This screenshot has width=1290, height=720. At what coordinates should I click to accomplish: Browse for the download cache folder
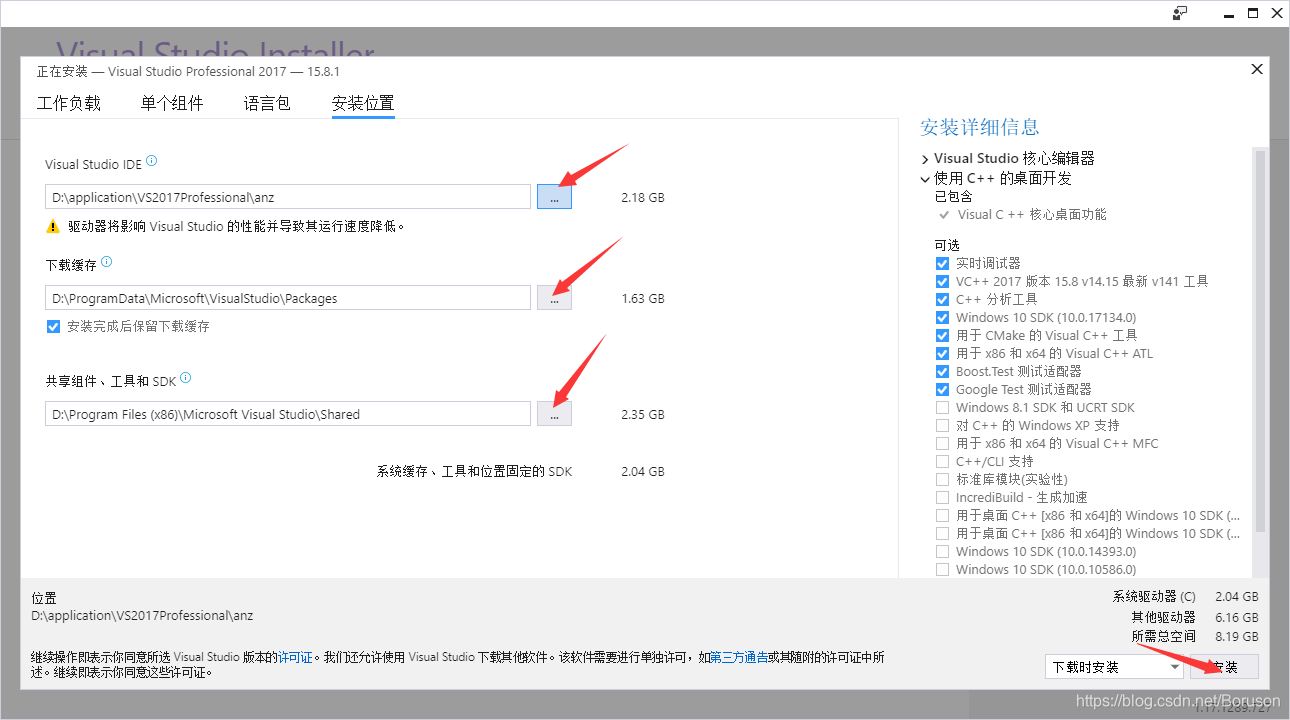554,298
